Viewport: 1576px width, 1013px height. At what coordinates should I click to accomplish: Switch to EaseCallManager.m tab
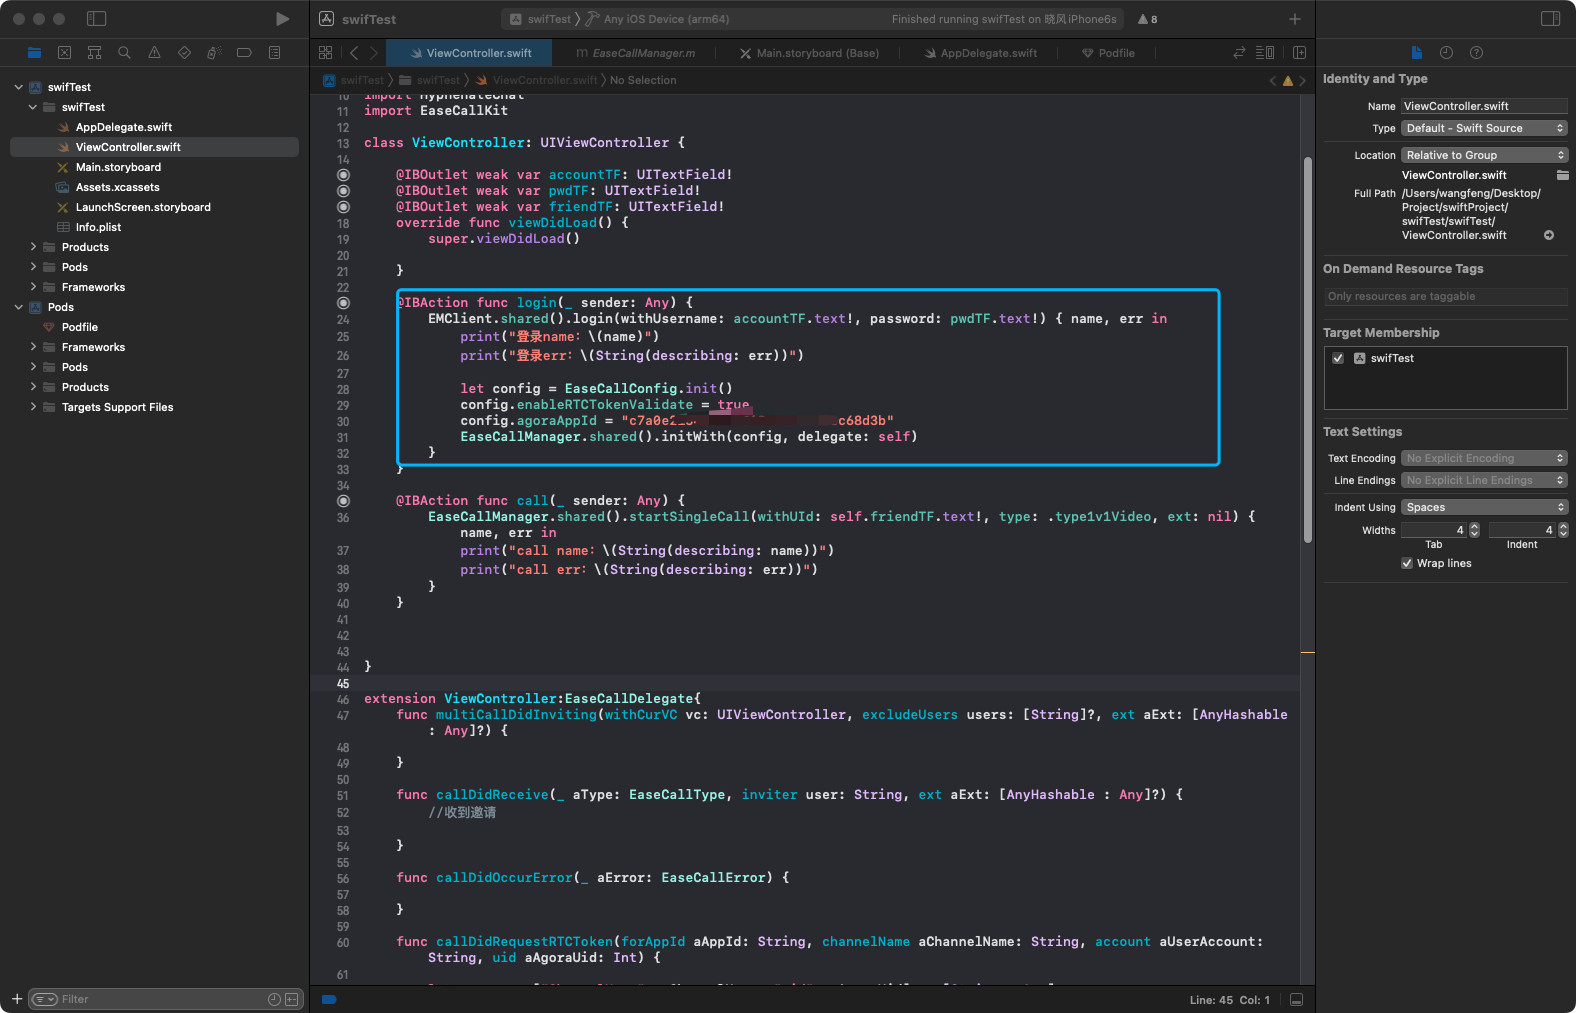pos(636,53)
